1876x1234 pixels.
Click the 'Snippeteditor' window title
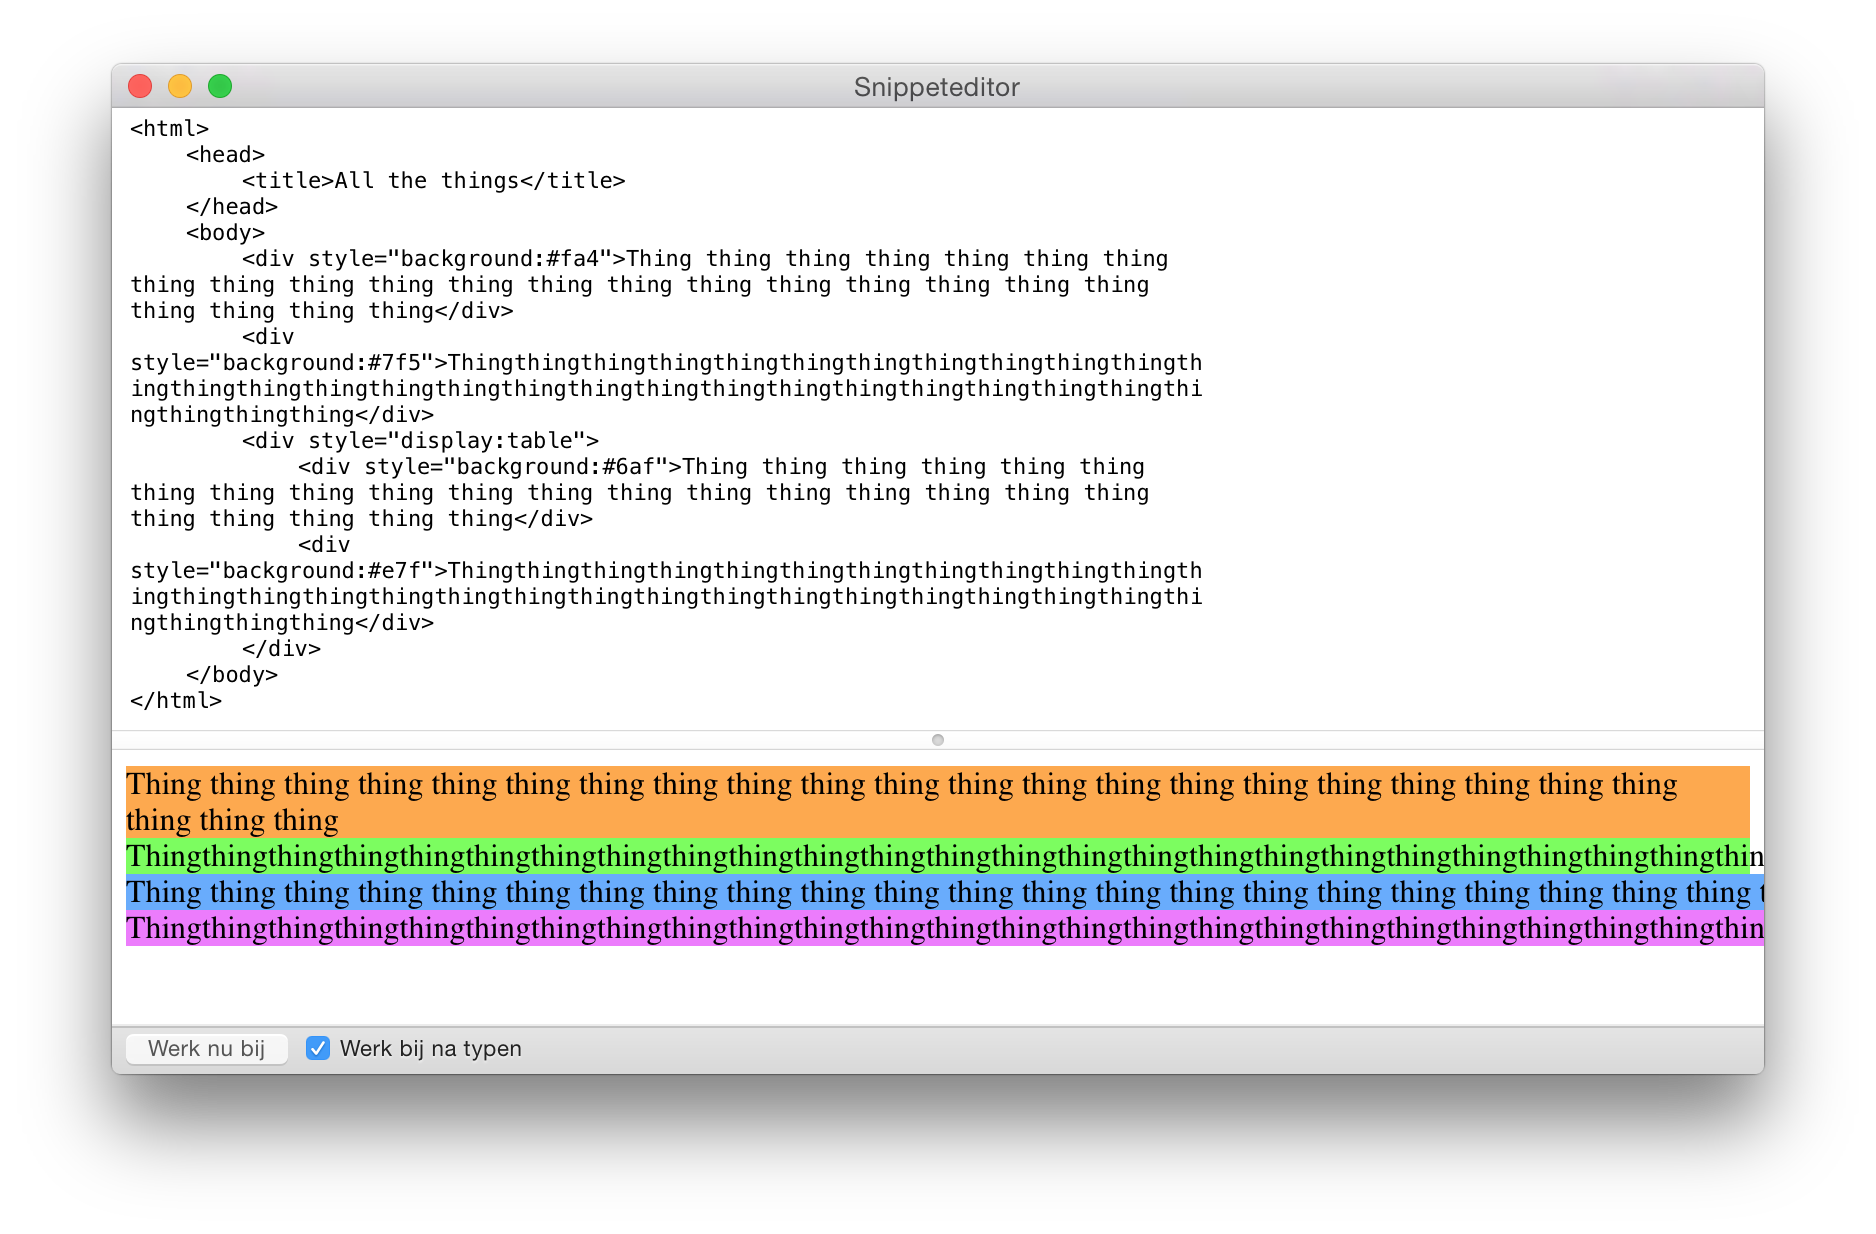point(936,87)
